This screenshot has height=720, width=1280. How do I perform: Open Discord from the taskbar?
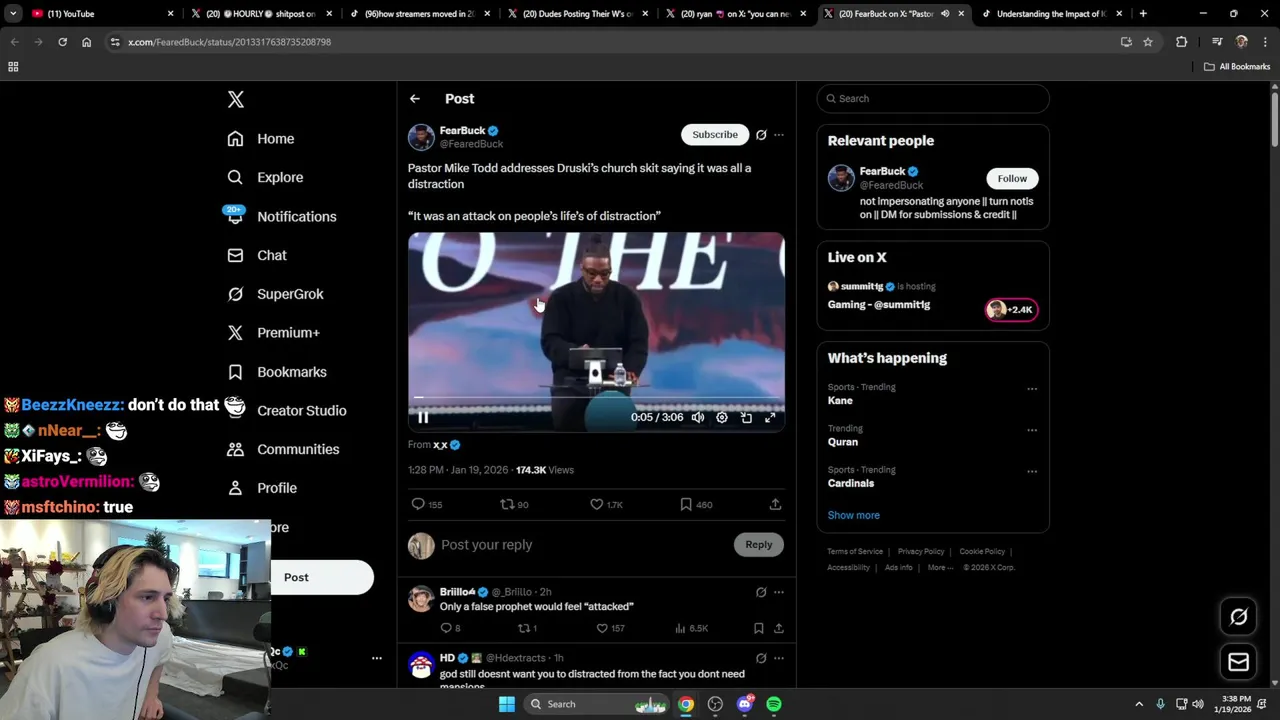[744, 704]
